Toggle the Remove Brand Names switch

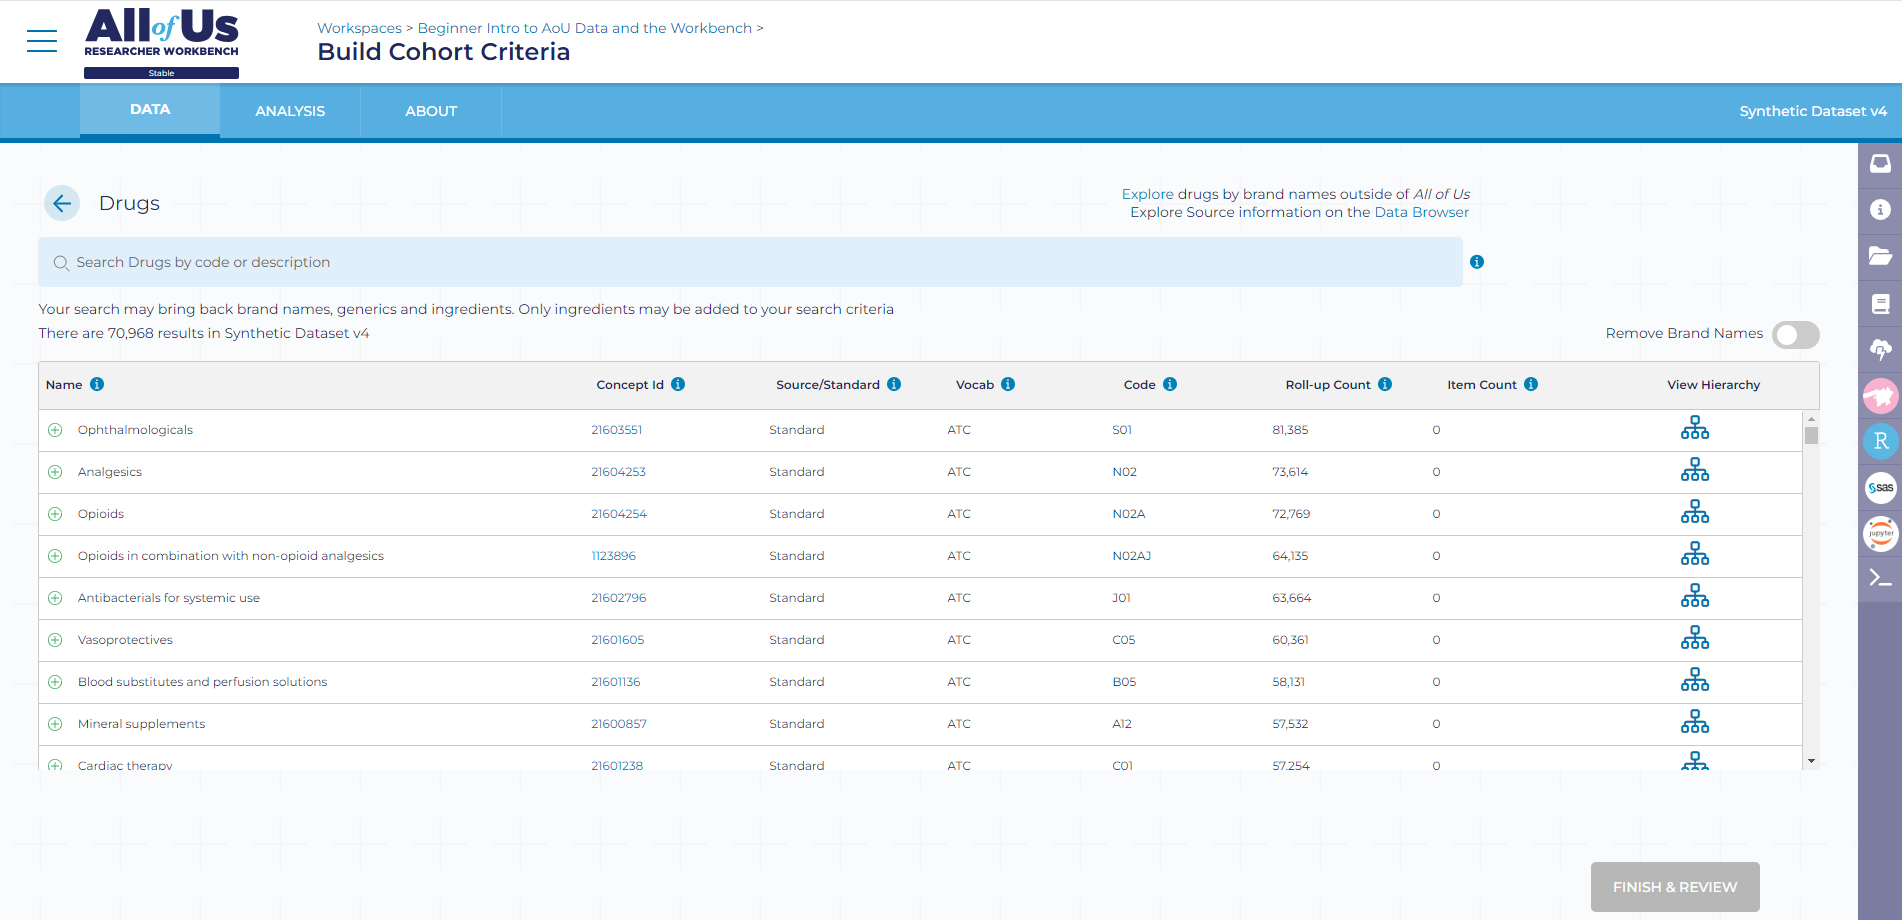pyautogui.click(x=1796, y=335)
